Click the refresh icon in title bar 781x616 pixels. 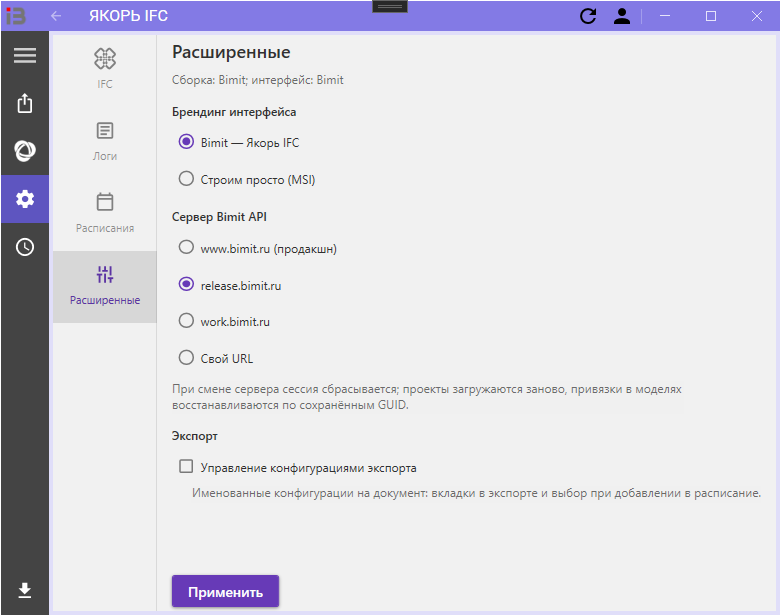click(x=588, y=16)
